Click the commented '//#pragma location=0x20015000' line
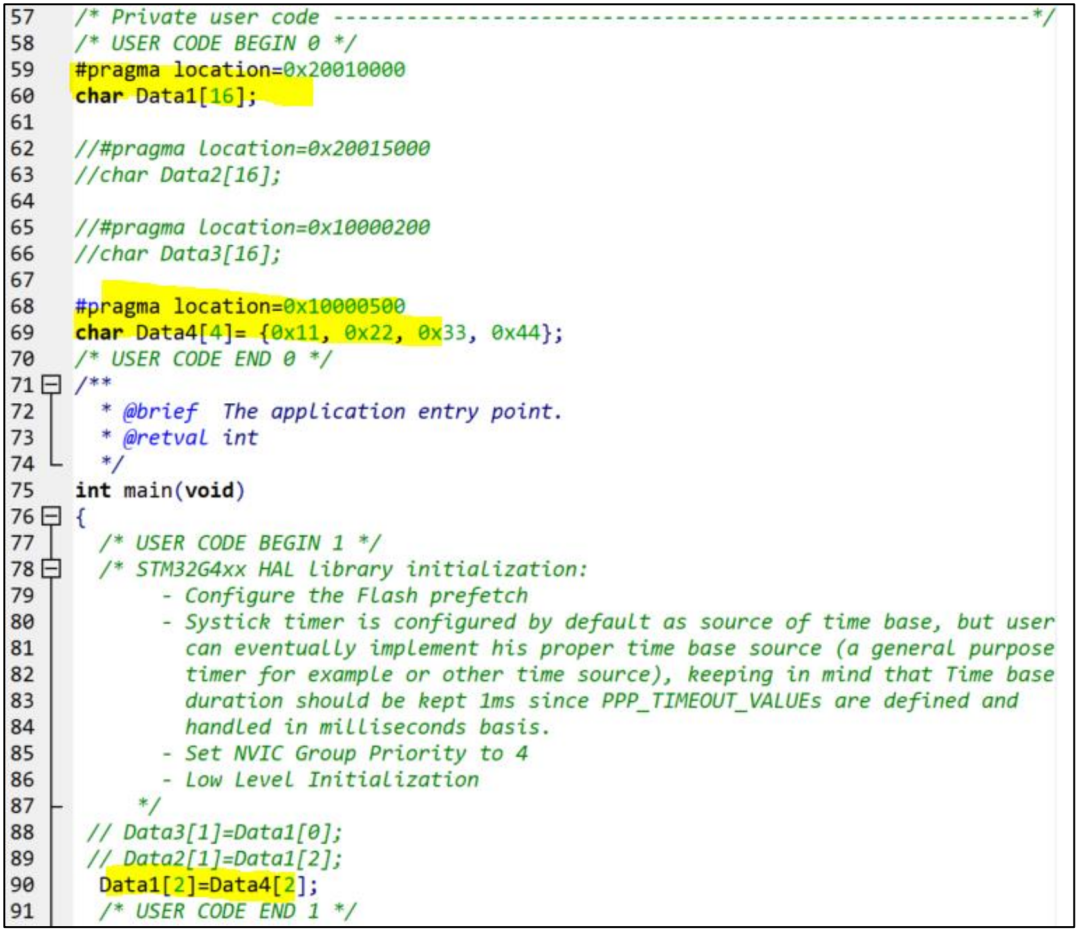 pos(252,148)
